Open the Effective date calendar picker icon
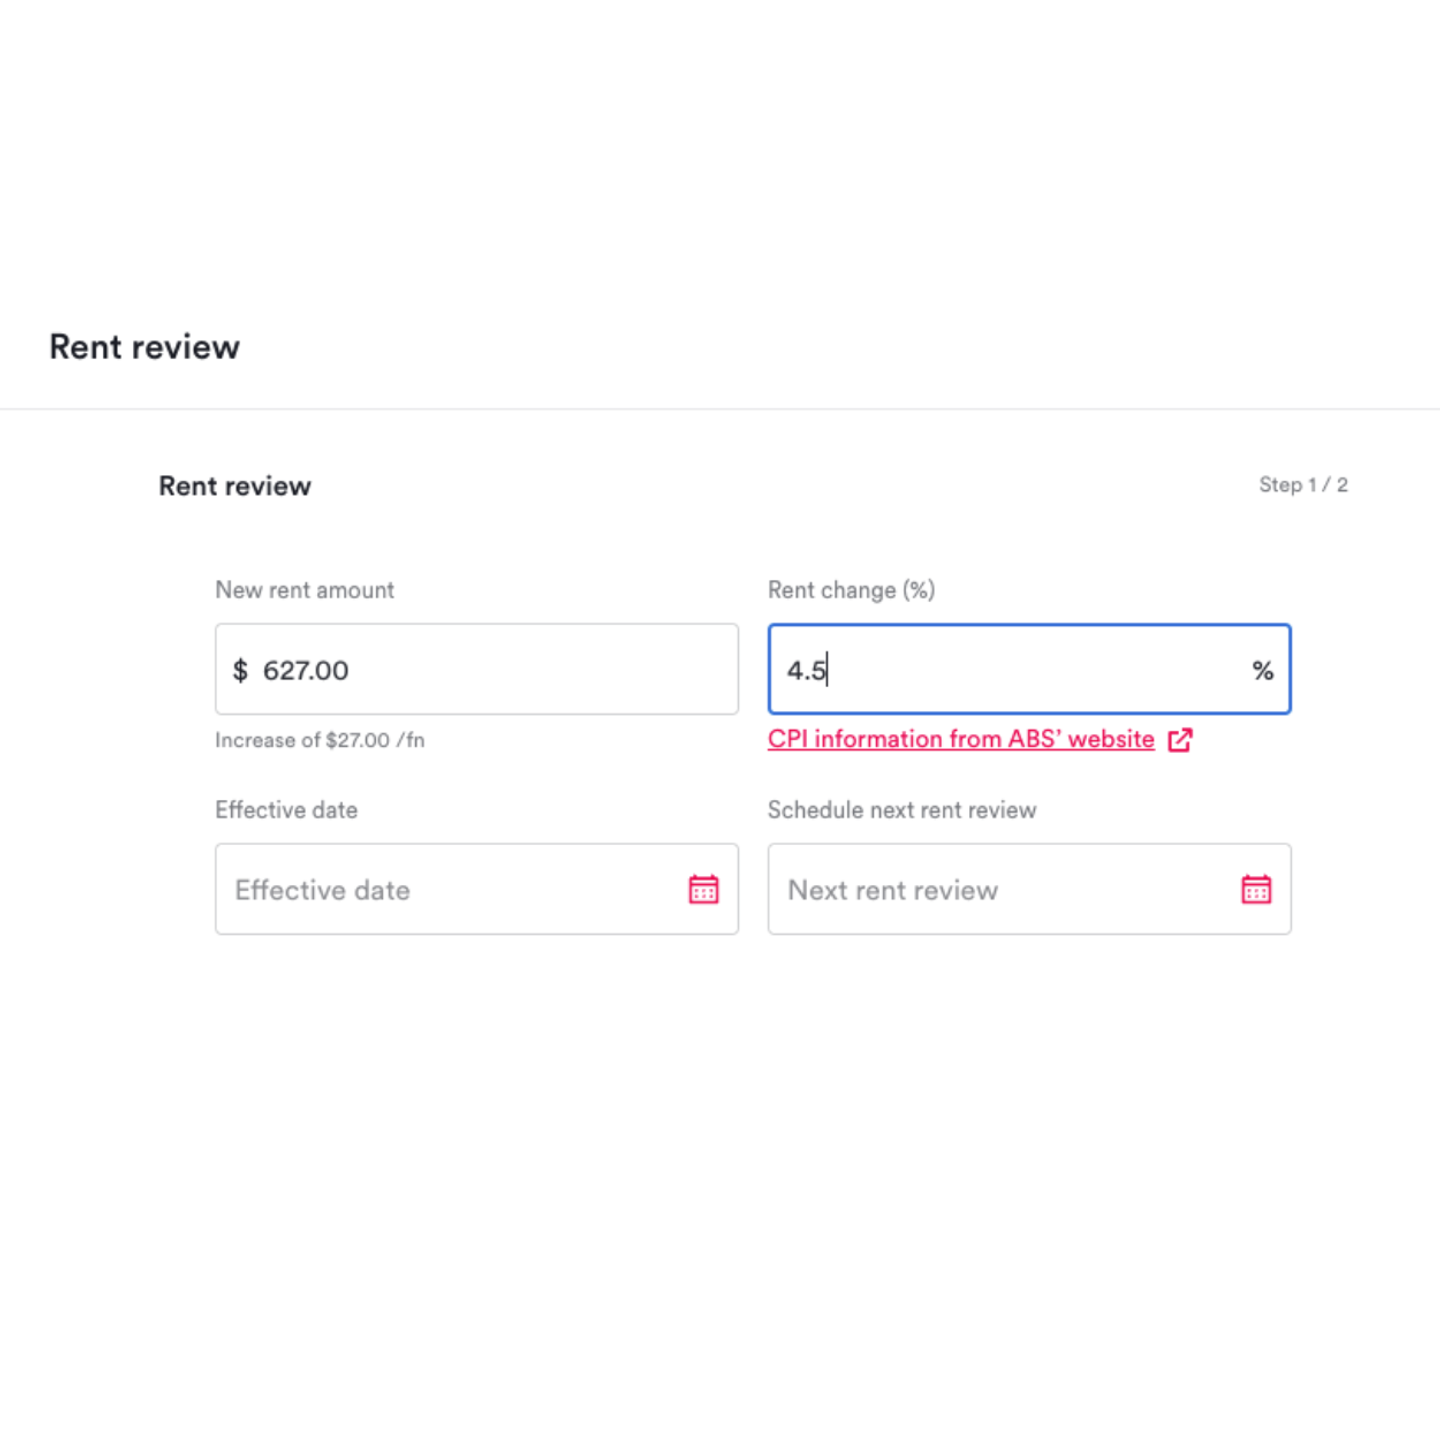Screen dimensions: 1440x1440 point(703,889)
